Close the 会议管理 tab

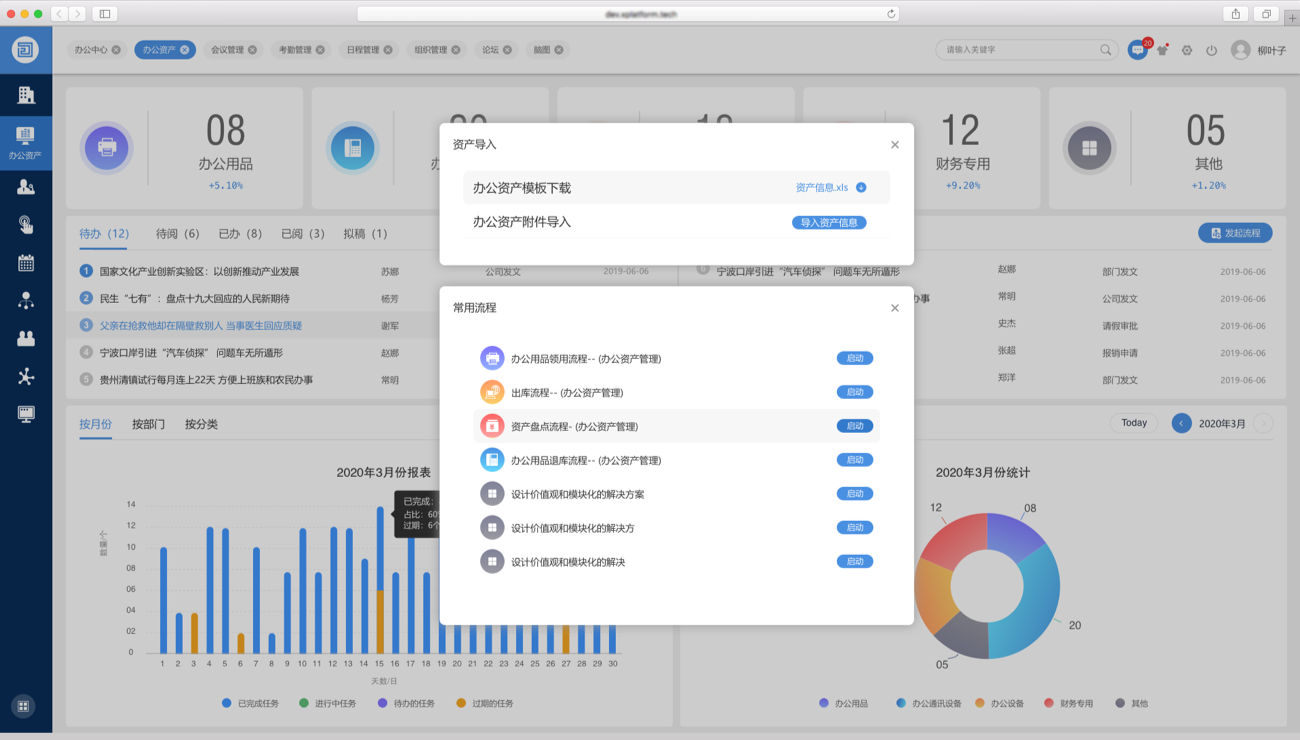pyautogui.click(x=252, y=50)
